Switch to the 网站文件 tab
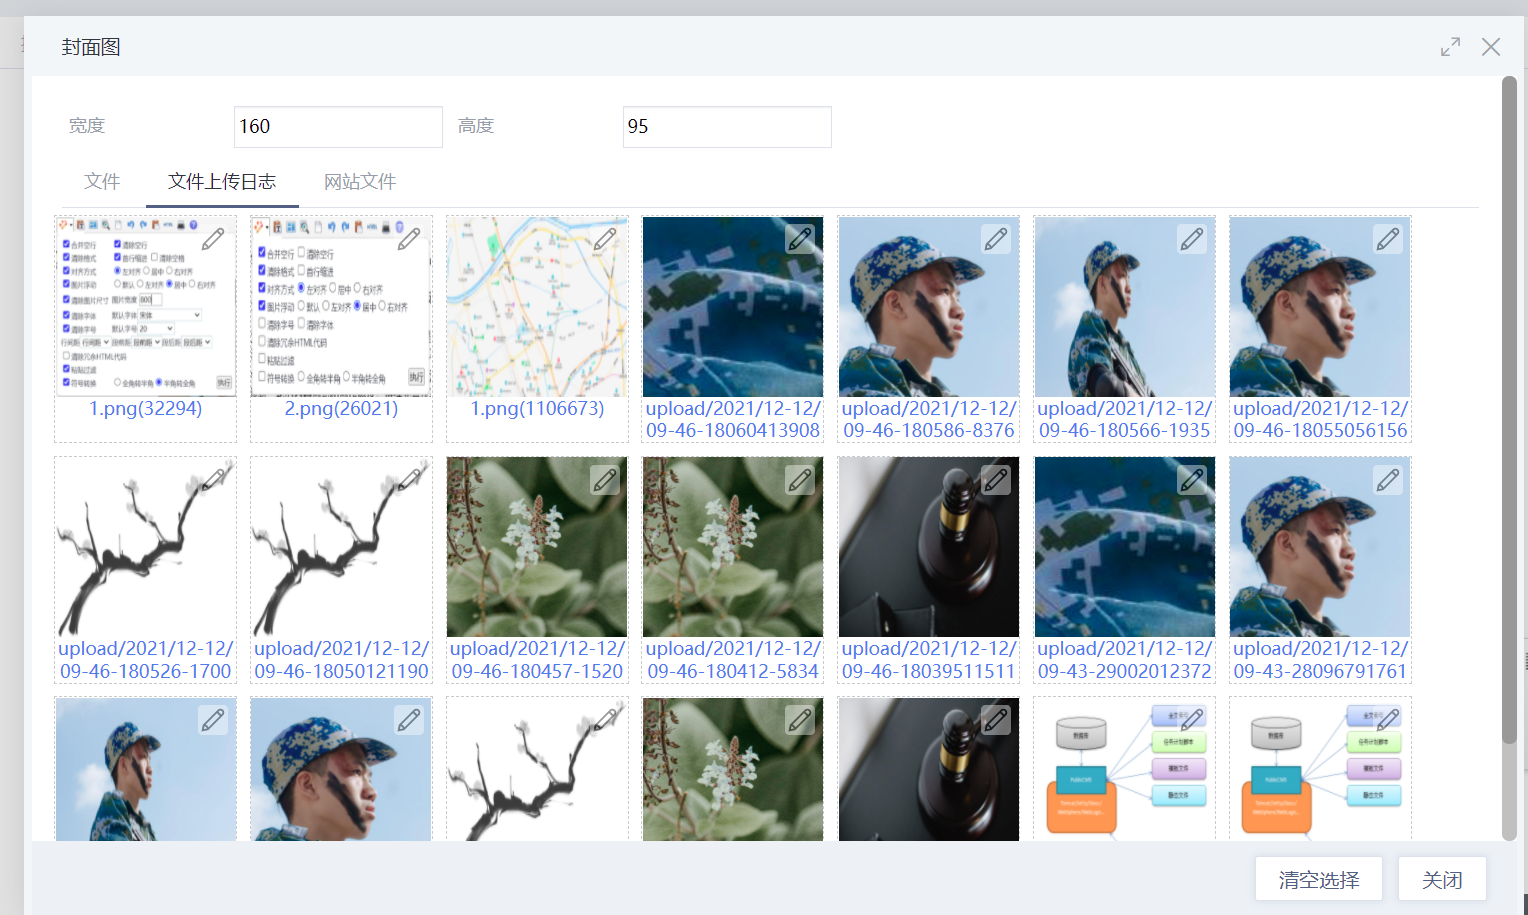The height and width of the screenshot is (915, 1528). (x=360, y=182)
